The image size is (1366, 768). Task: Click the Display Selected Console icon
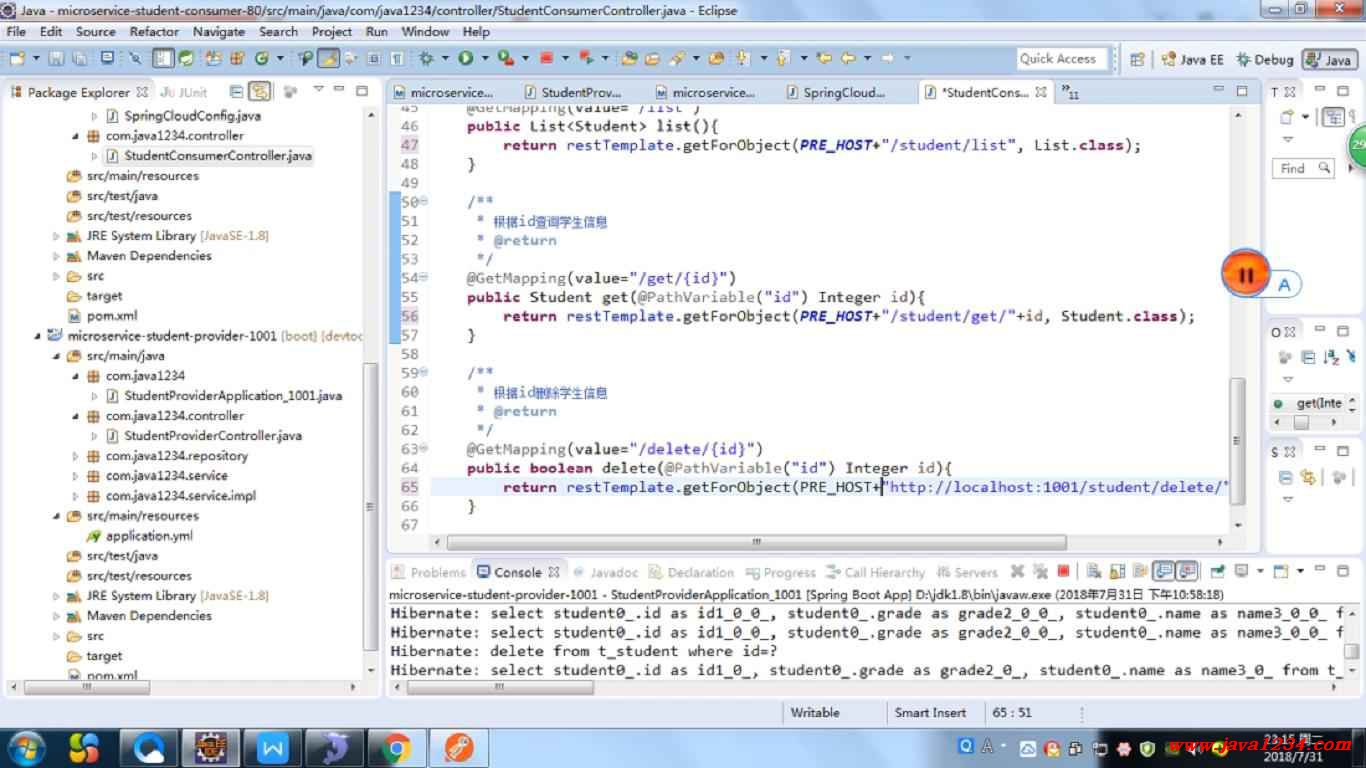[1241, 572]
